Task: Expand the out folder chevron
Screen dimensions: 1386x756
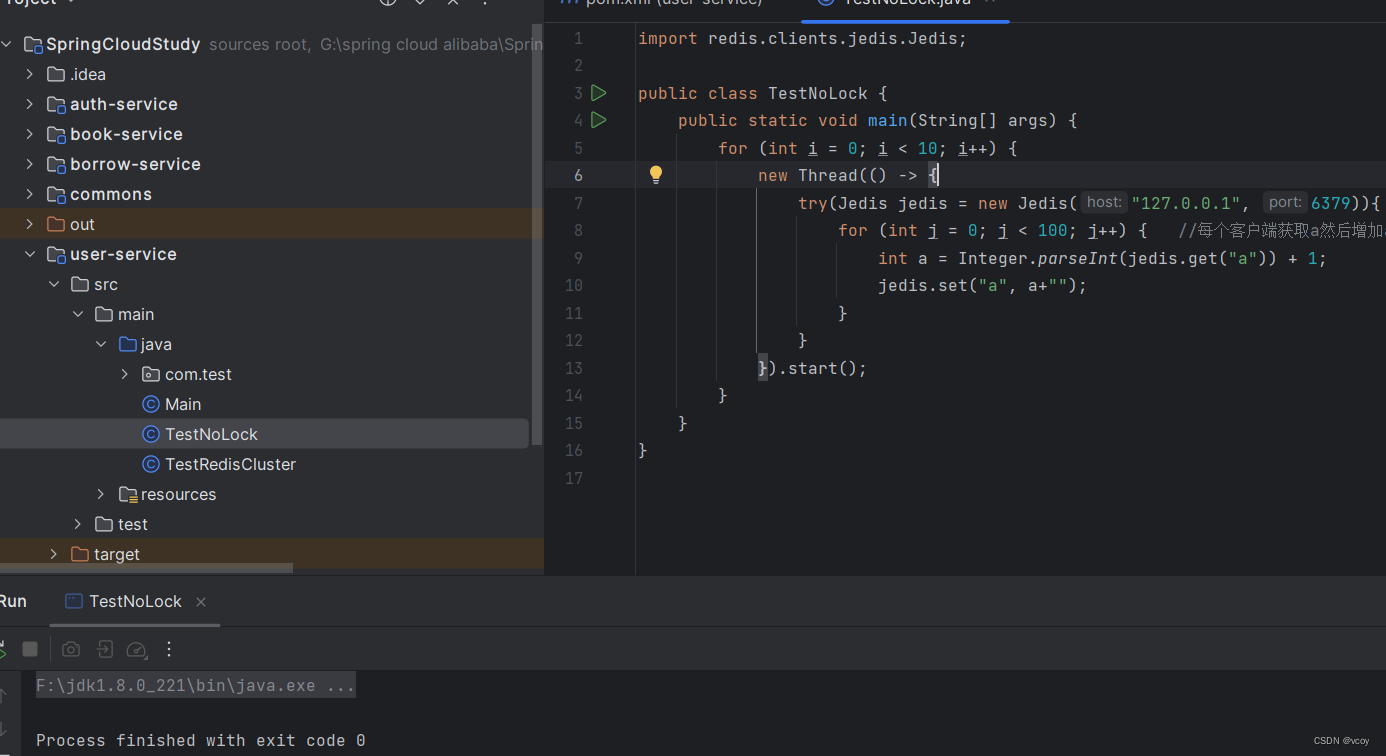Action: 30,224
